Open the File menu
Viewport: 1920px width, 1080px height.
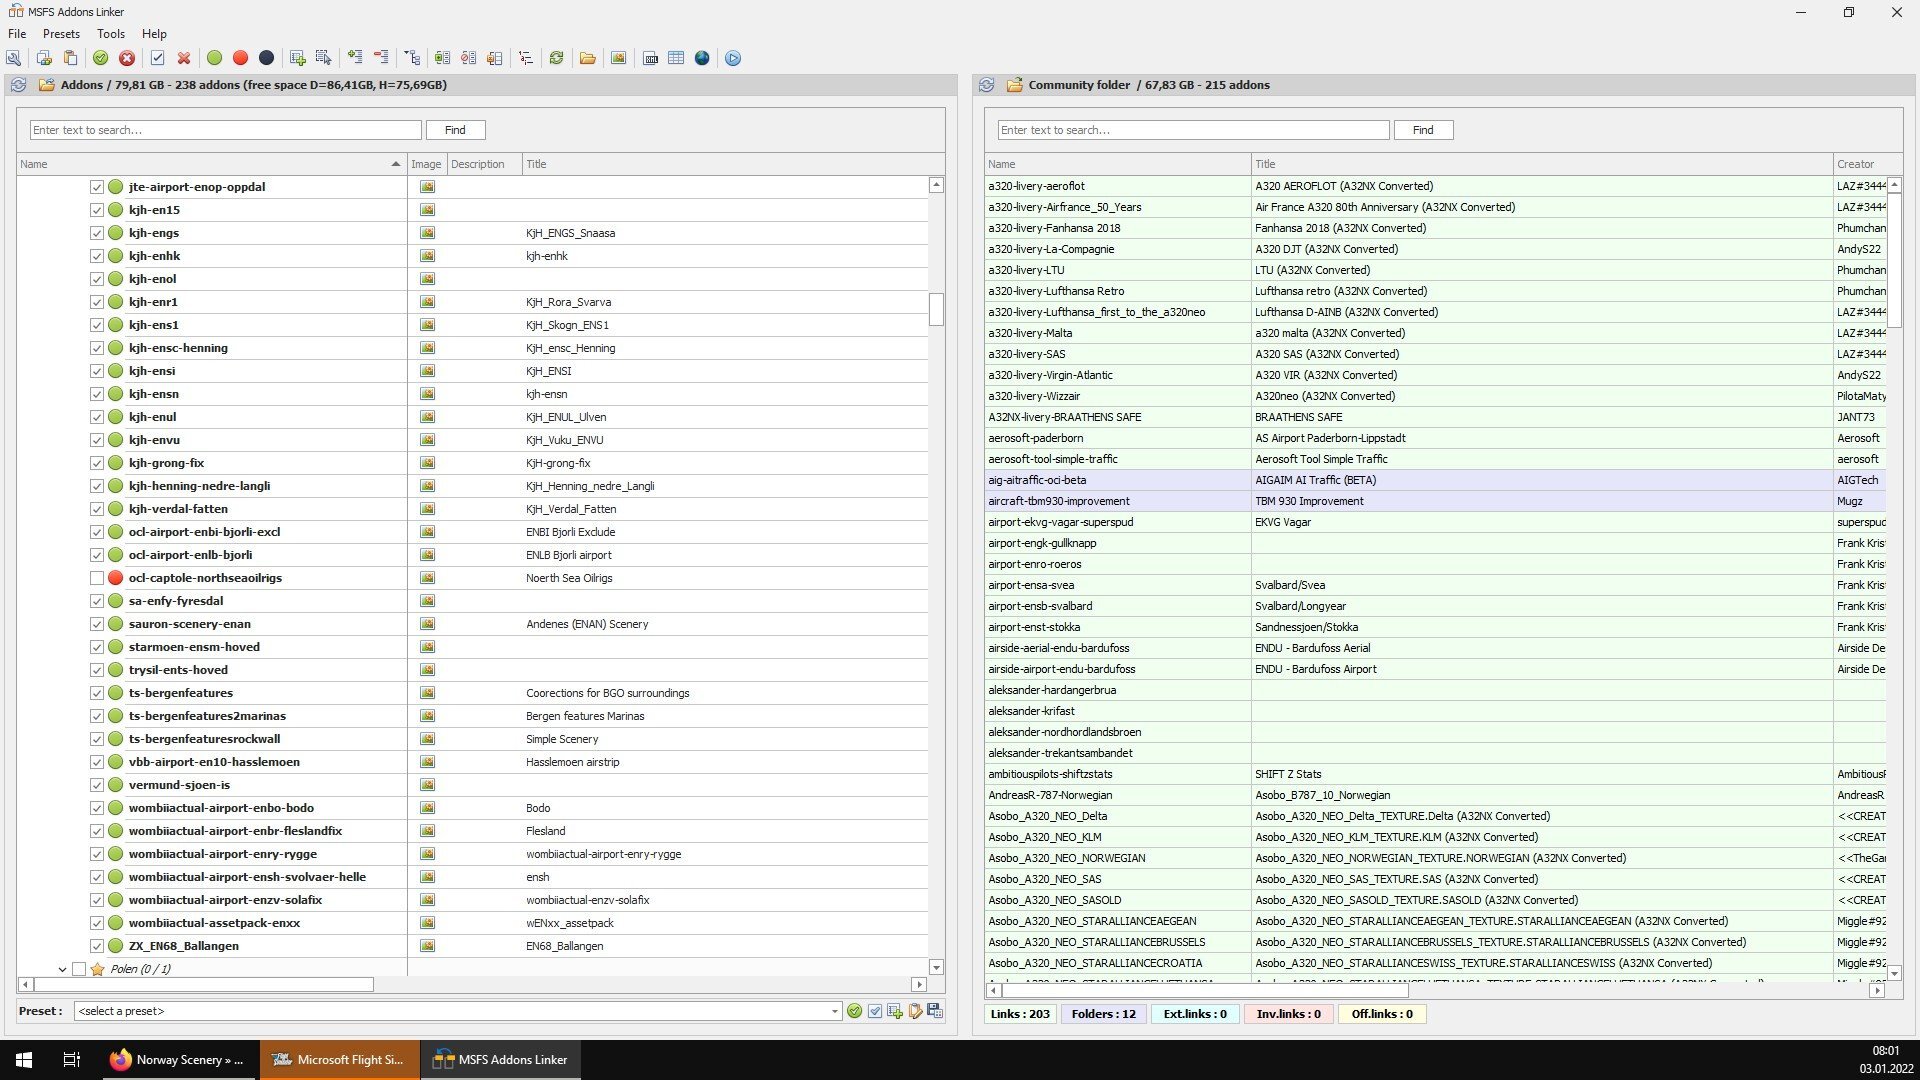click(x=17, y=33)
